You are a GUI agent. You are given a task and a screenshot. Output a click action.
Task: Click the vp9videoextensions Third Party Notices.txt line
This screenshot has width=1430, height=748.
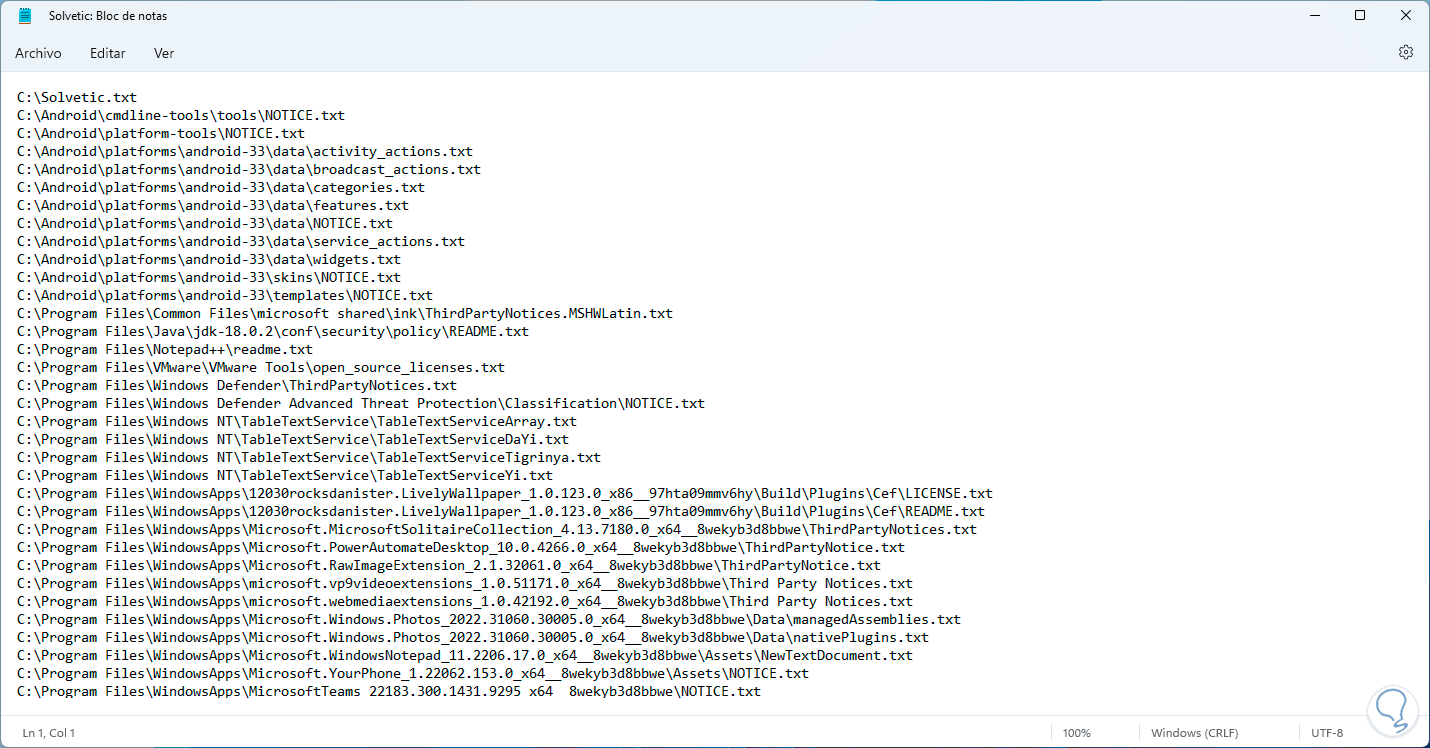click(465, 584)
